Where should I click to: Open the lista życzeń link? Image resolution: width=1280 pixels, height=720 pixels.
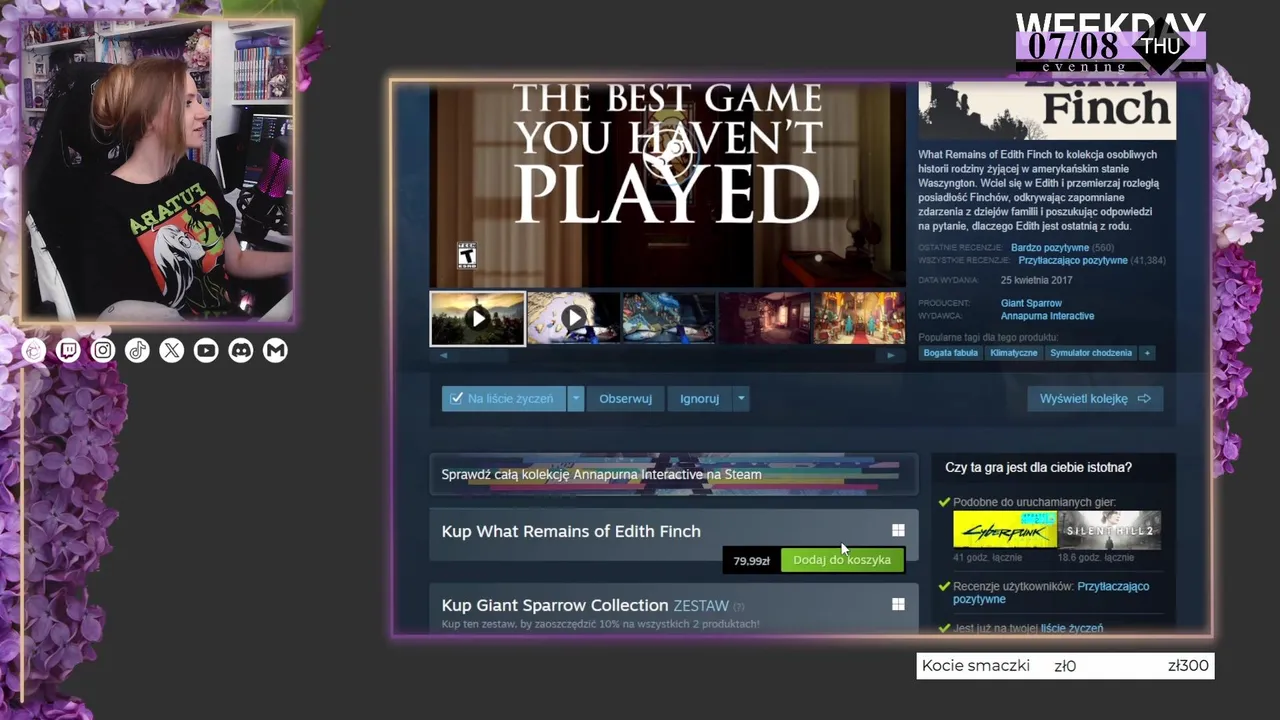1072,629
